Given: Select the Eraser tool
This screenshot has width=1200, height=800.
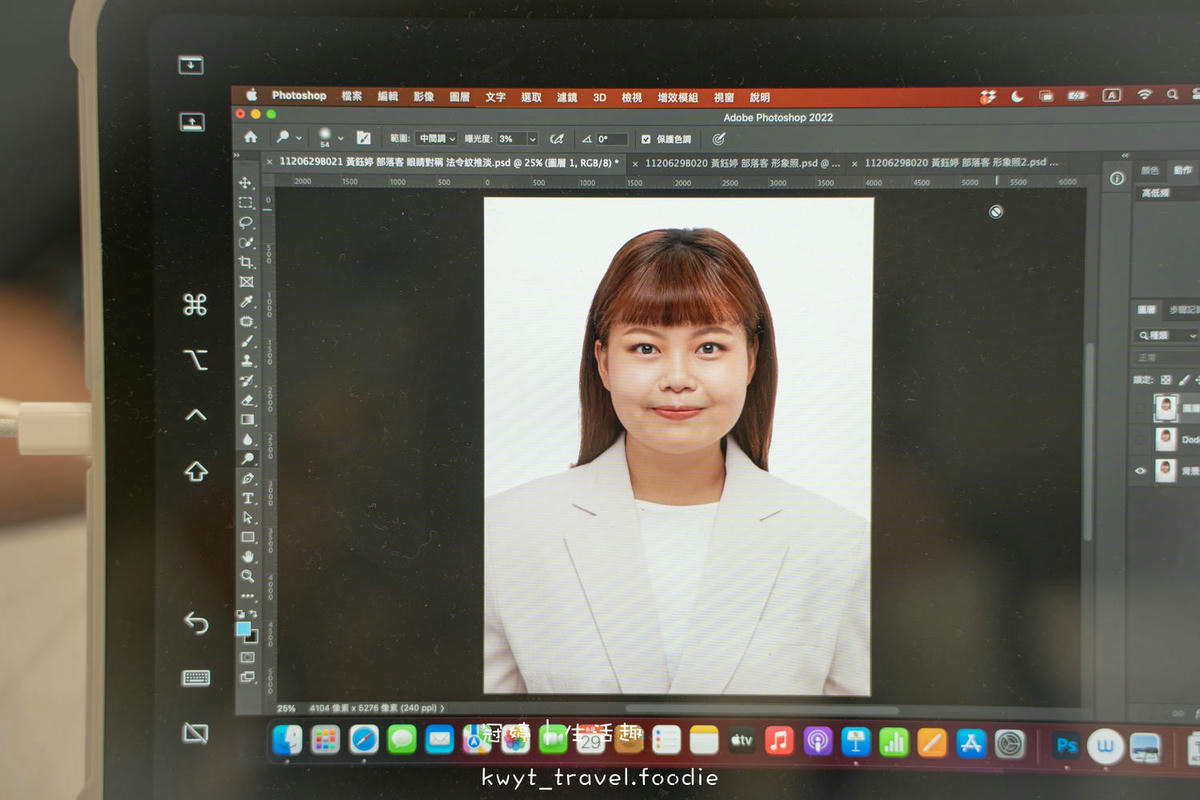Looking at the screenshot, I should click(x=246, y=400).
